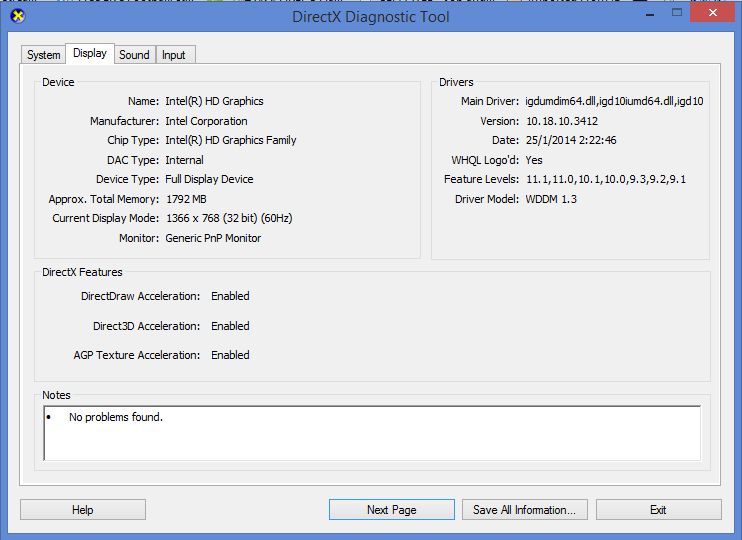Click the 'Current Display Mode:' label
Viewport: 742px width, 540px height.
pyautogui.click(x=106, y=218)
